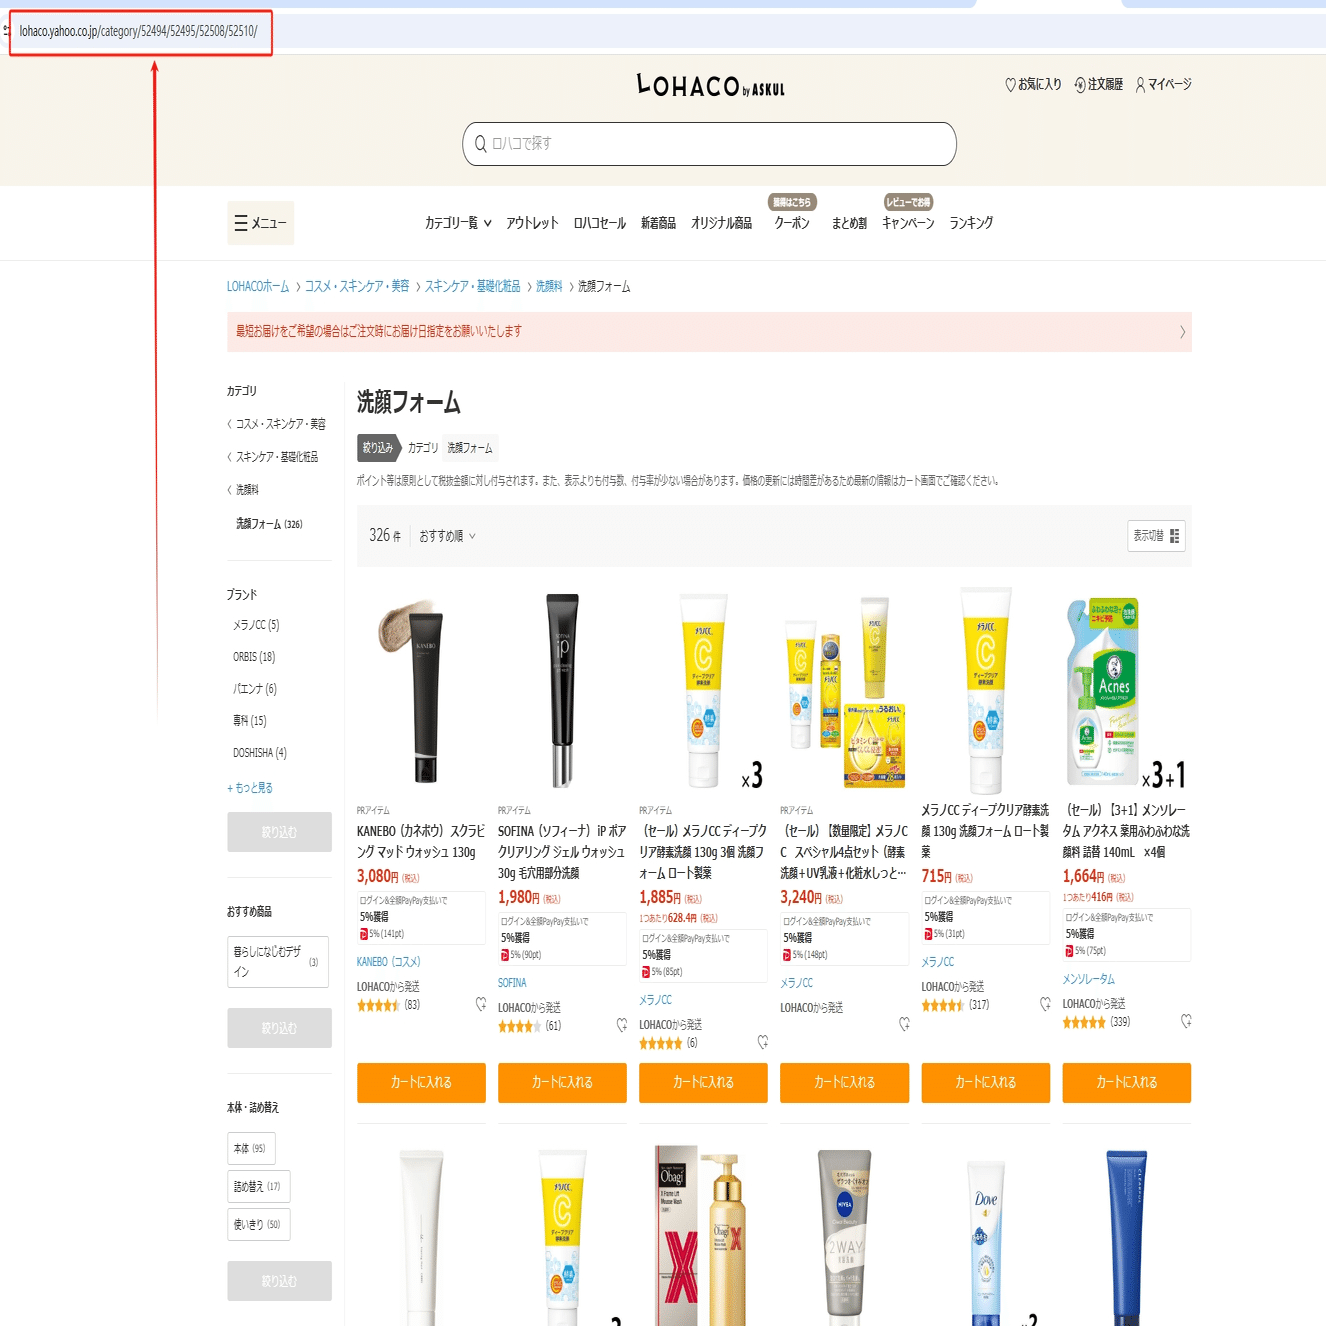
Task: Open the お気に入り favorites heart in header
Action: pos(1033,85)
